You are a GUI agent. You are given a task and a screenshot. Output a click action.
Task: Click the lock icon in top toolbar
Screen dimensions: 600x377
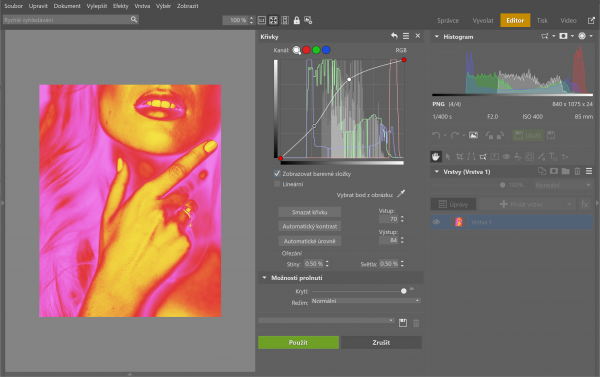pyautogui.click(x=297, y=20)
